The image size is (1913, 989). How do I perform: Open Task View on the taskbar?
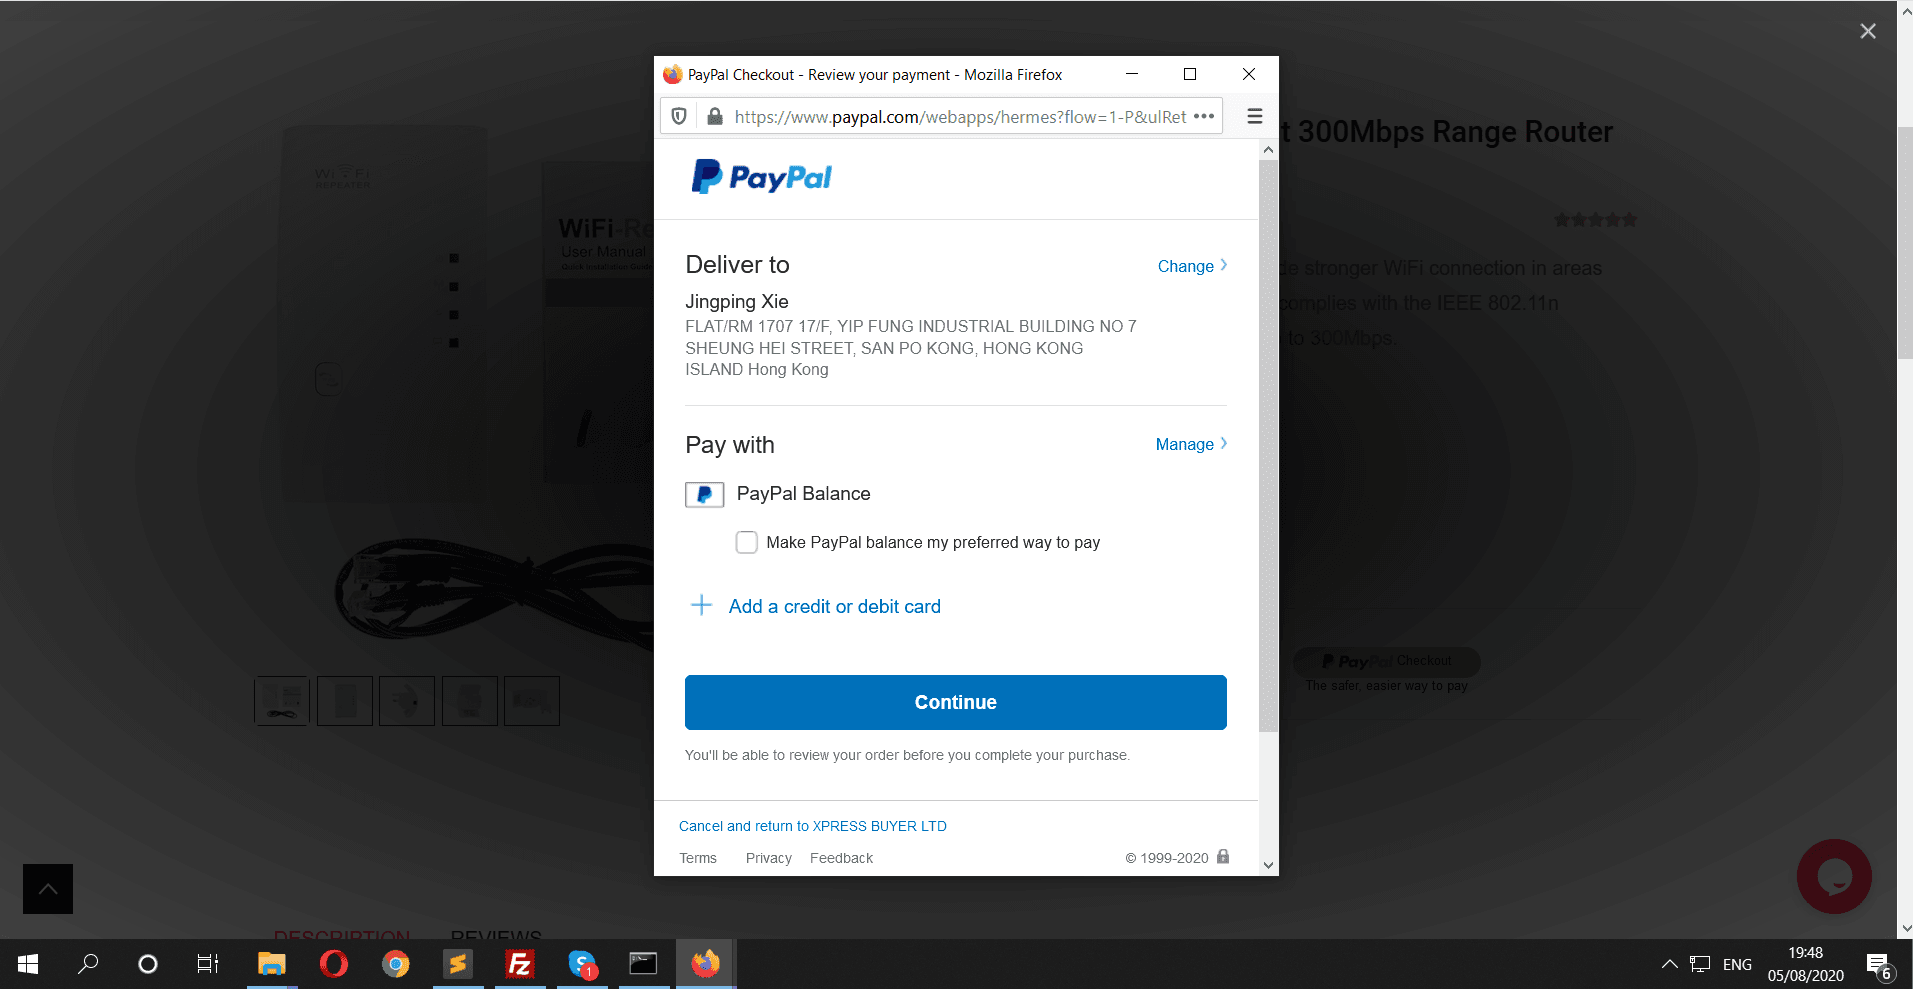tap(208, 964)
